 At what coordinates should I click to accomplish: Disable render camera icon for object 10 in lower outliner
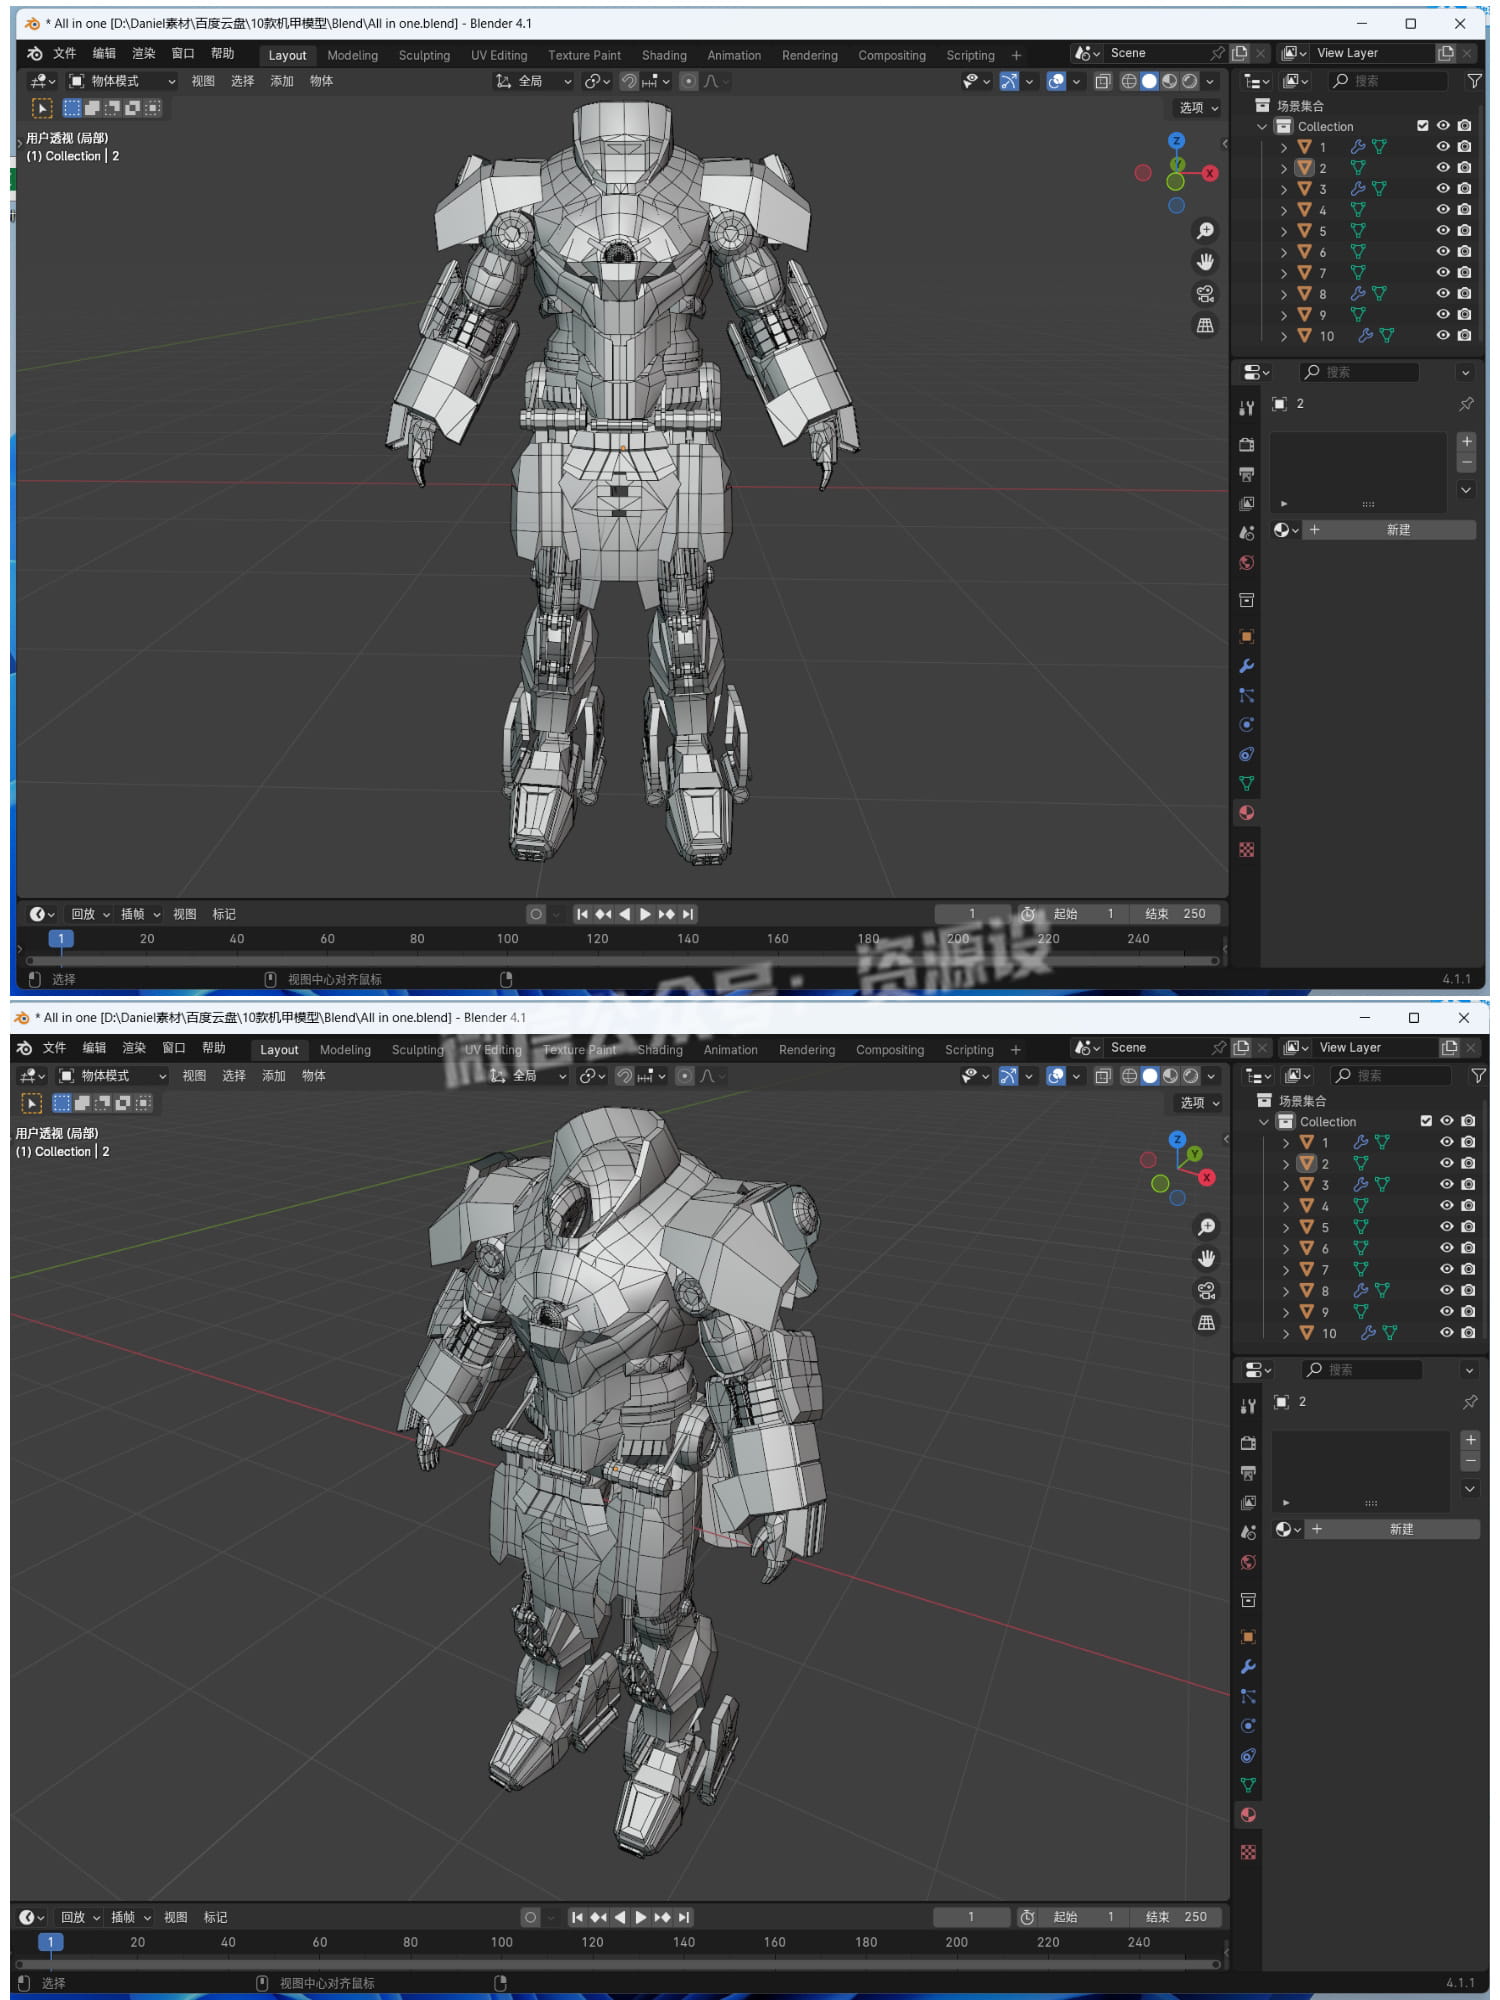[x=1467, y=1333]
